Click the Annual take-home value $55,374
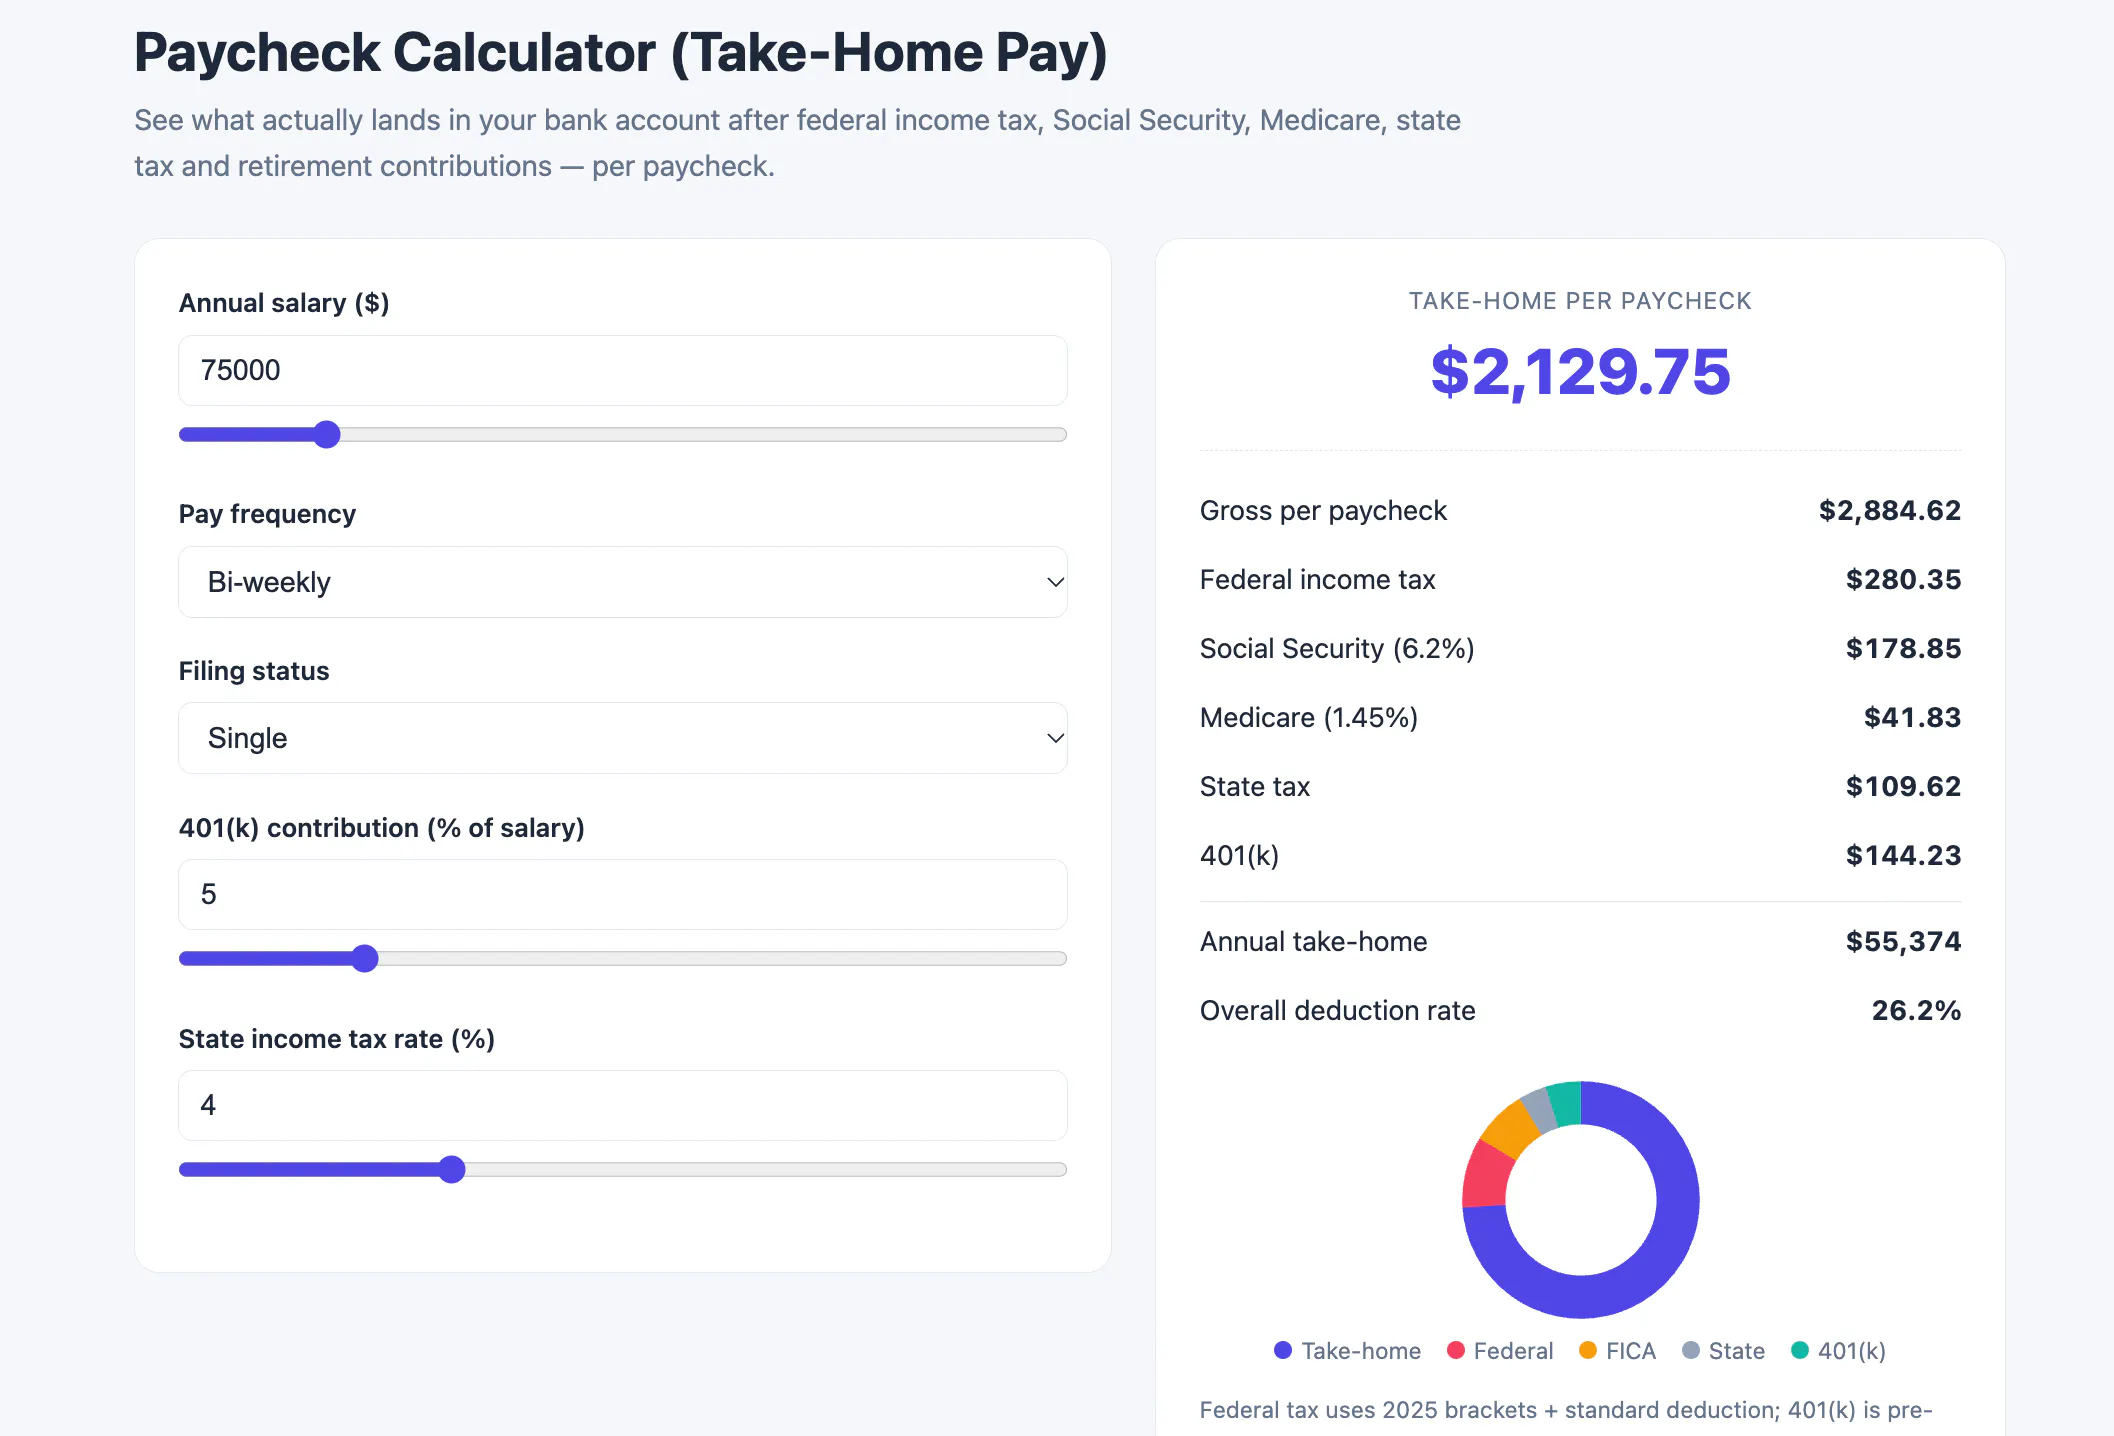The width and height of the screenshot is (2114, 1436). click(x=1903, y=942)
